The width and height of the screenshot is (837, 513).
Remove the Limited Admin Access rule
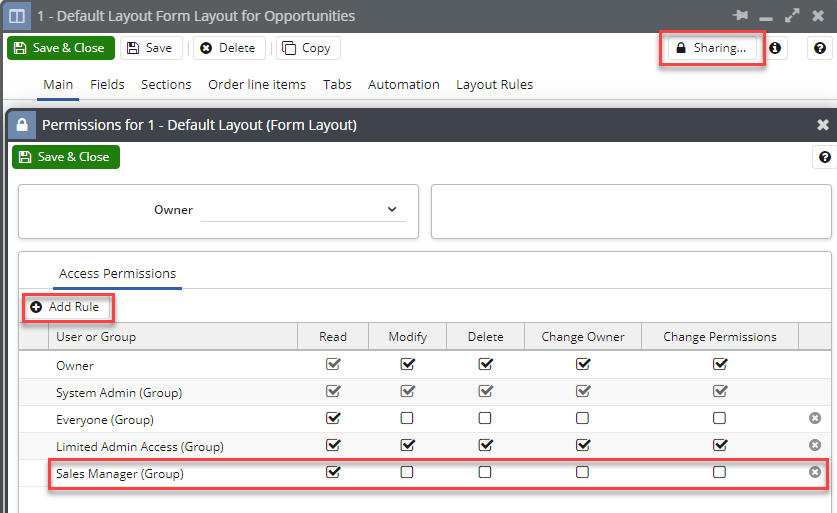815,445
